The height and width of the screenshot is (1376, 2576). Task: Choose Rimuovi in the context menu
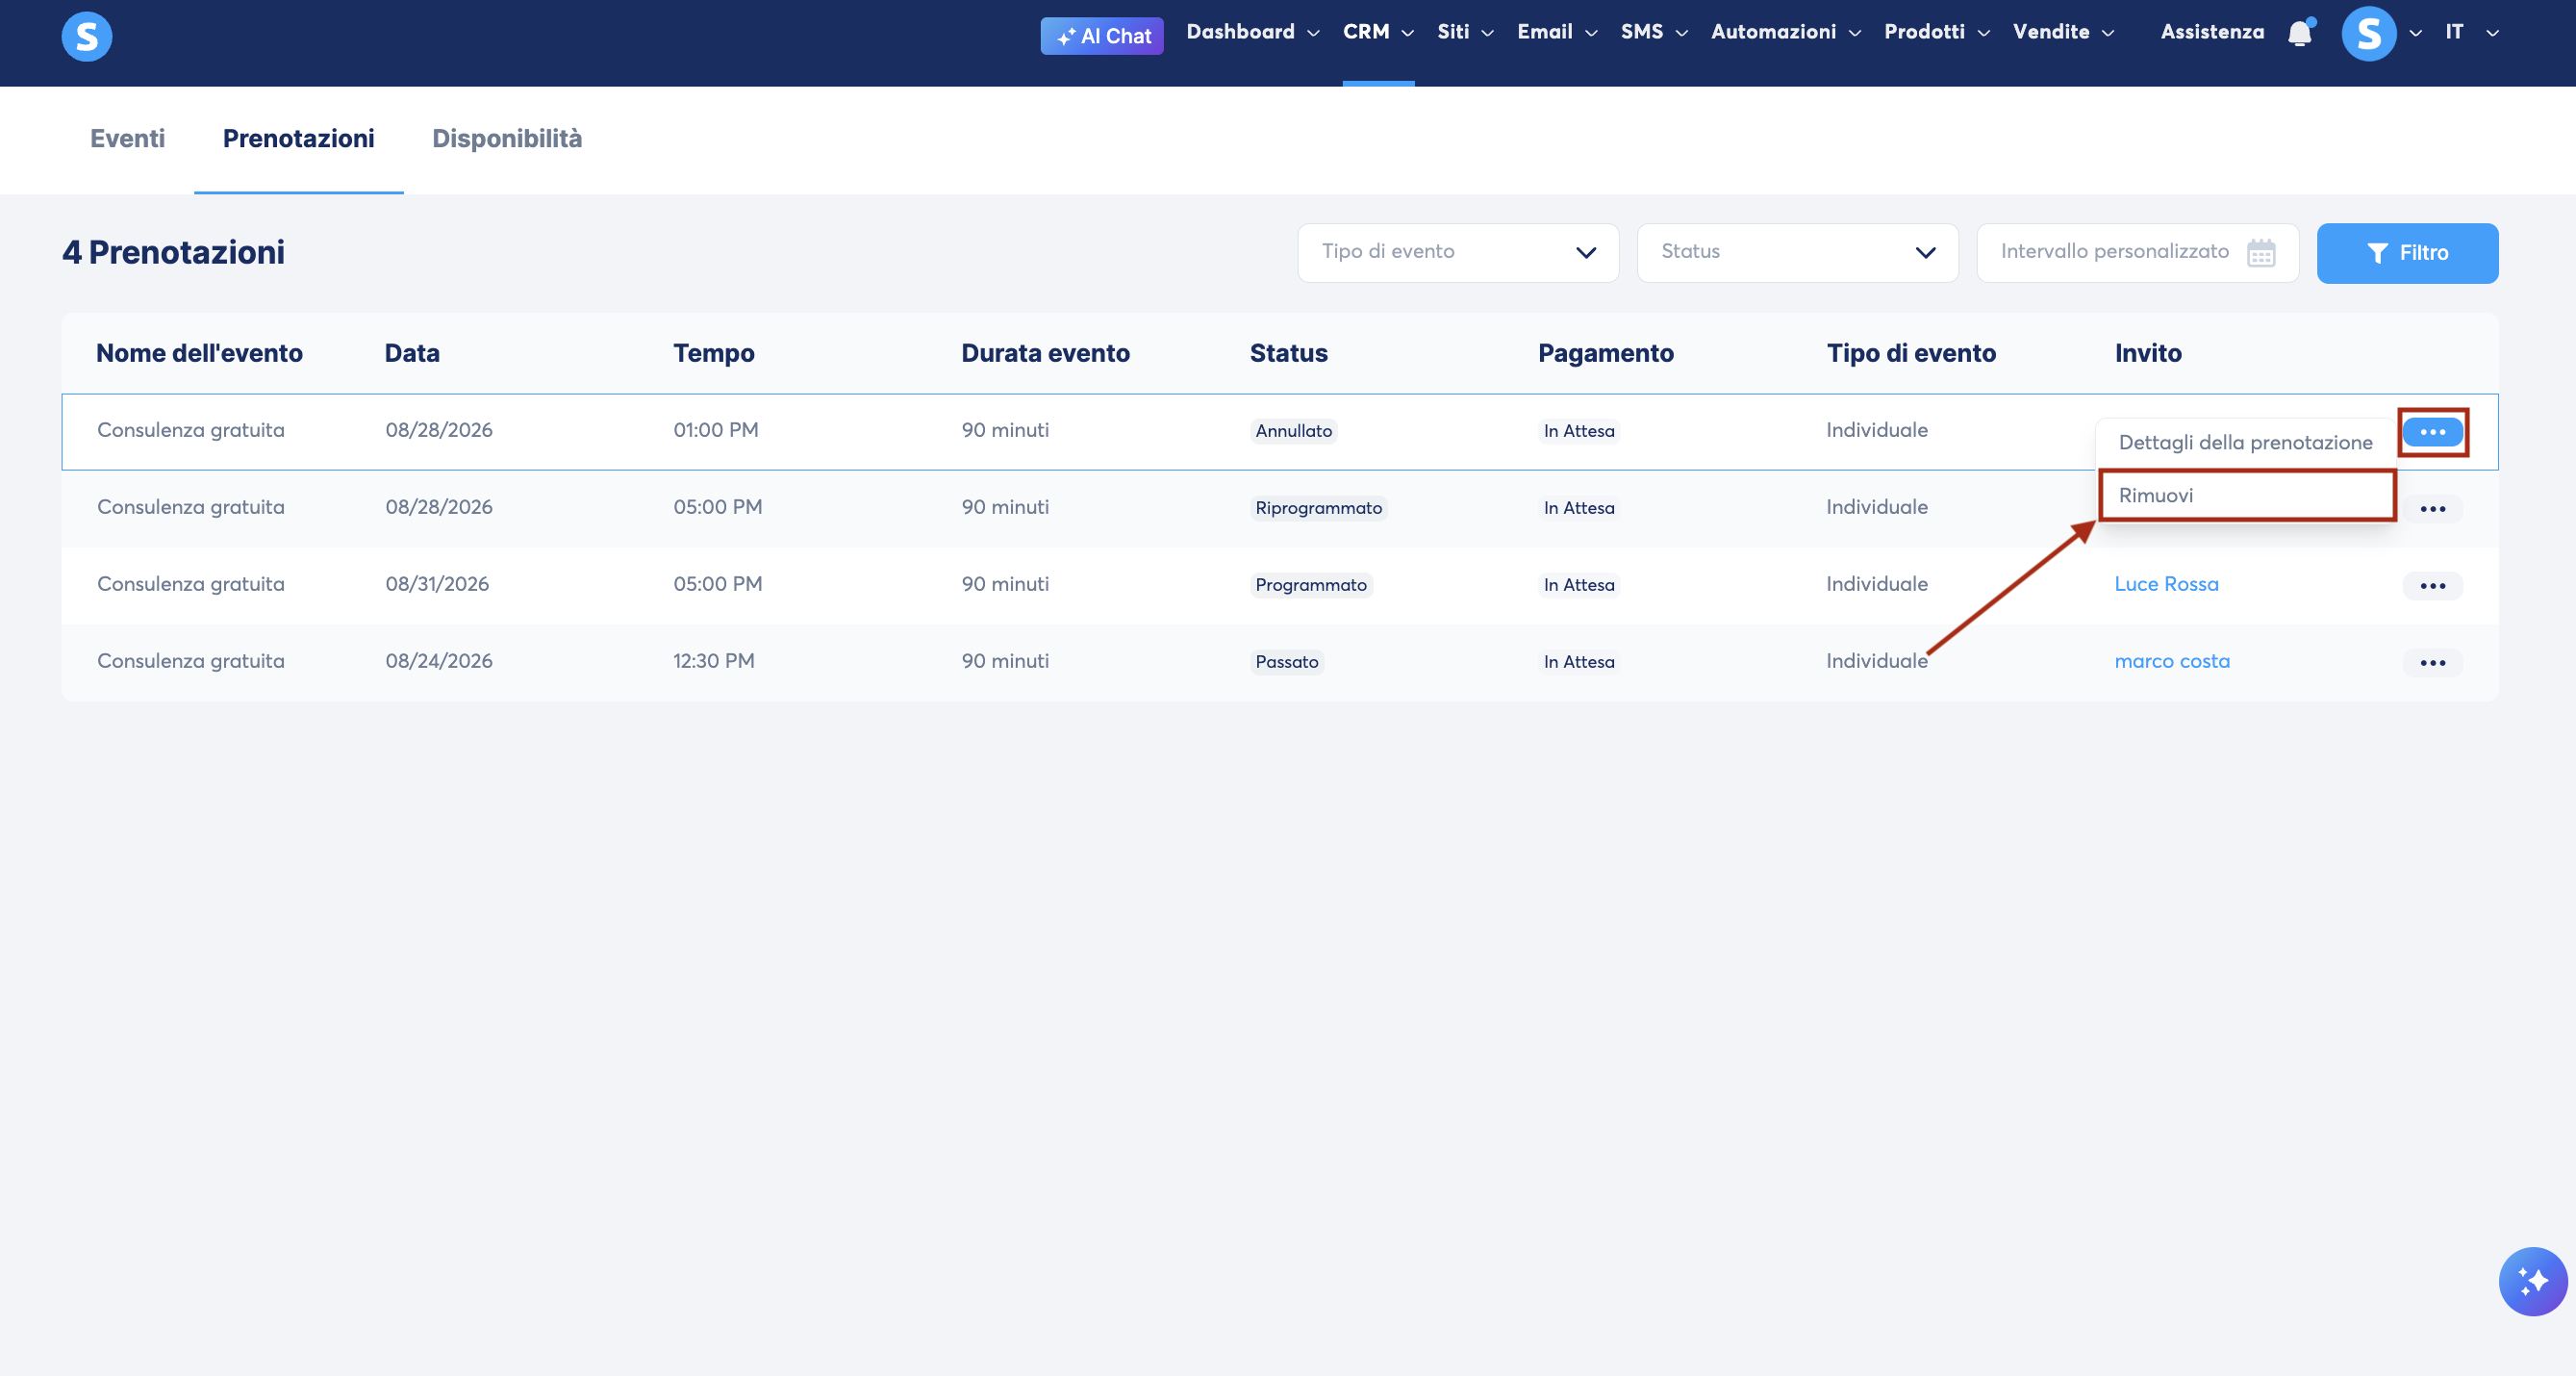pos(2247,496)
